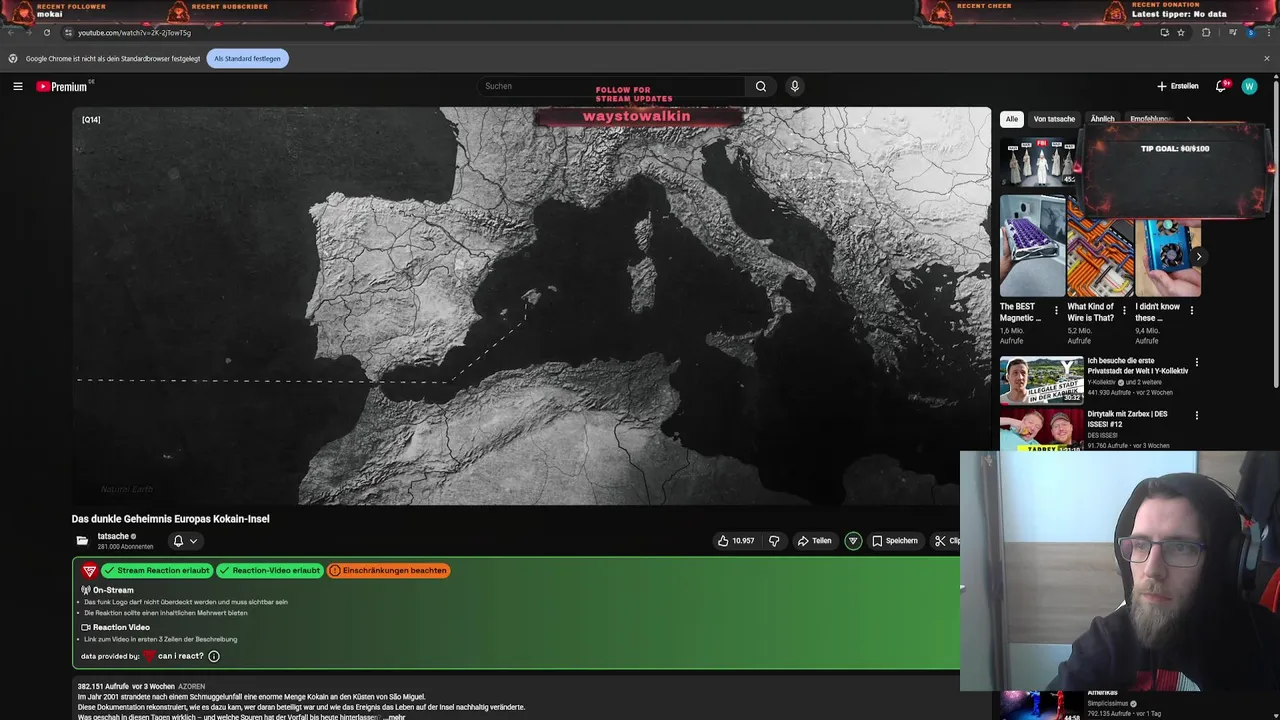This screenshot has width=1280, height=720.
Task: Reload the page in Chrome
Action: [x=46, y=32]
